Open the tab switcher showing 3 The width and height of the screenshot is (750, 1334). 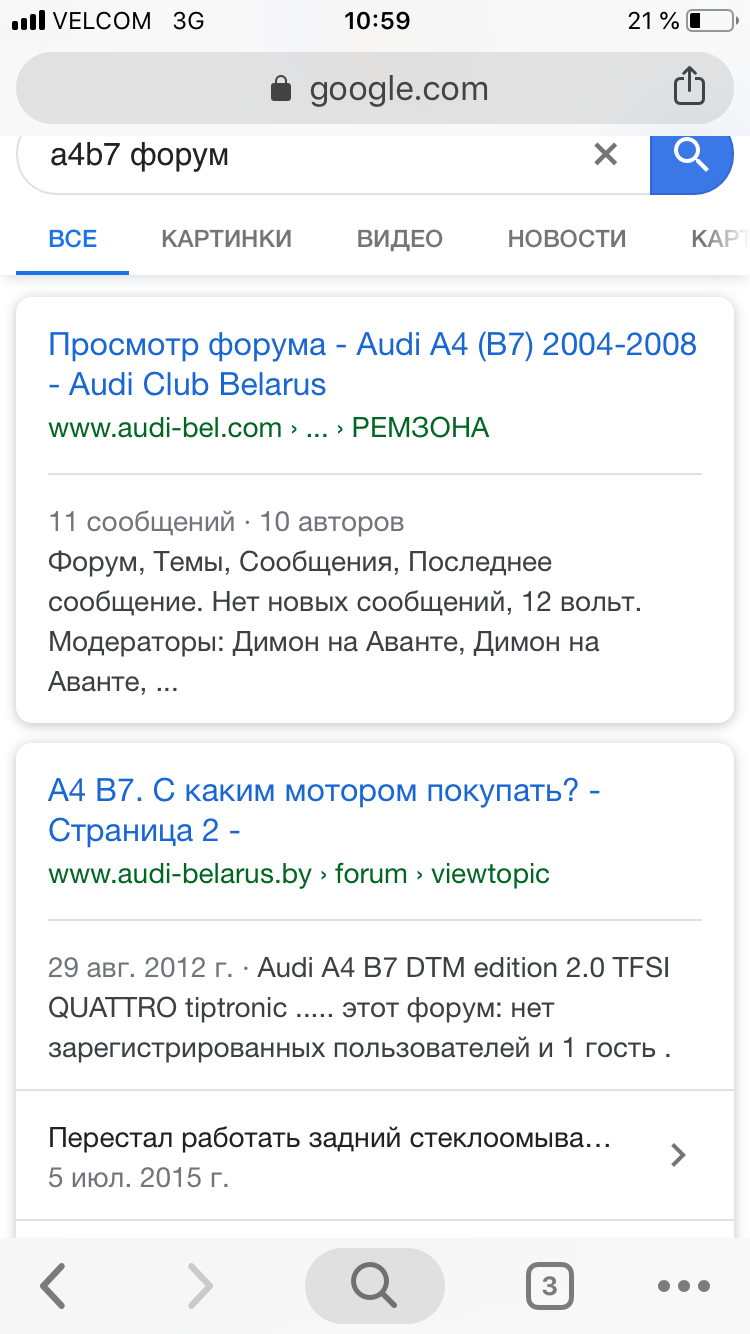tap(549, 1286)
